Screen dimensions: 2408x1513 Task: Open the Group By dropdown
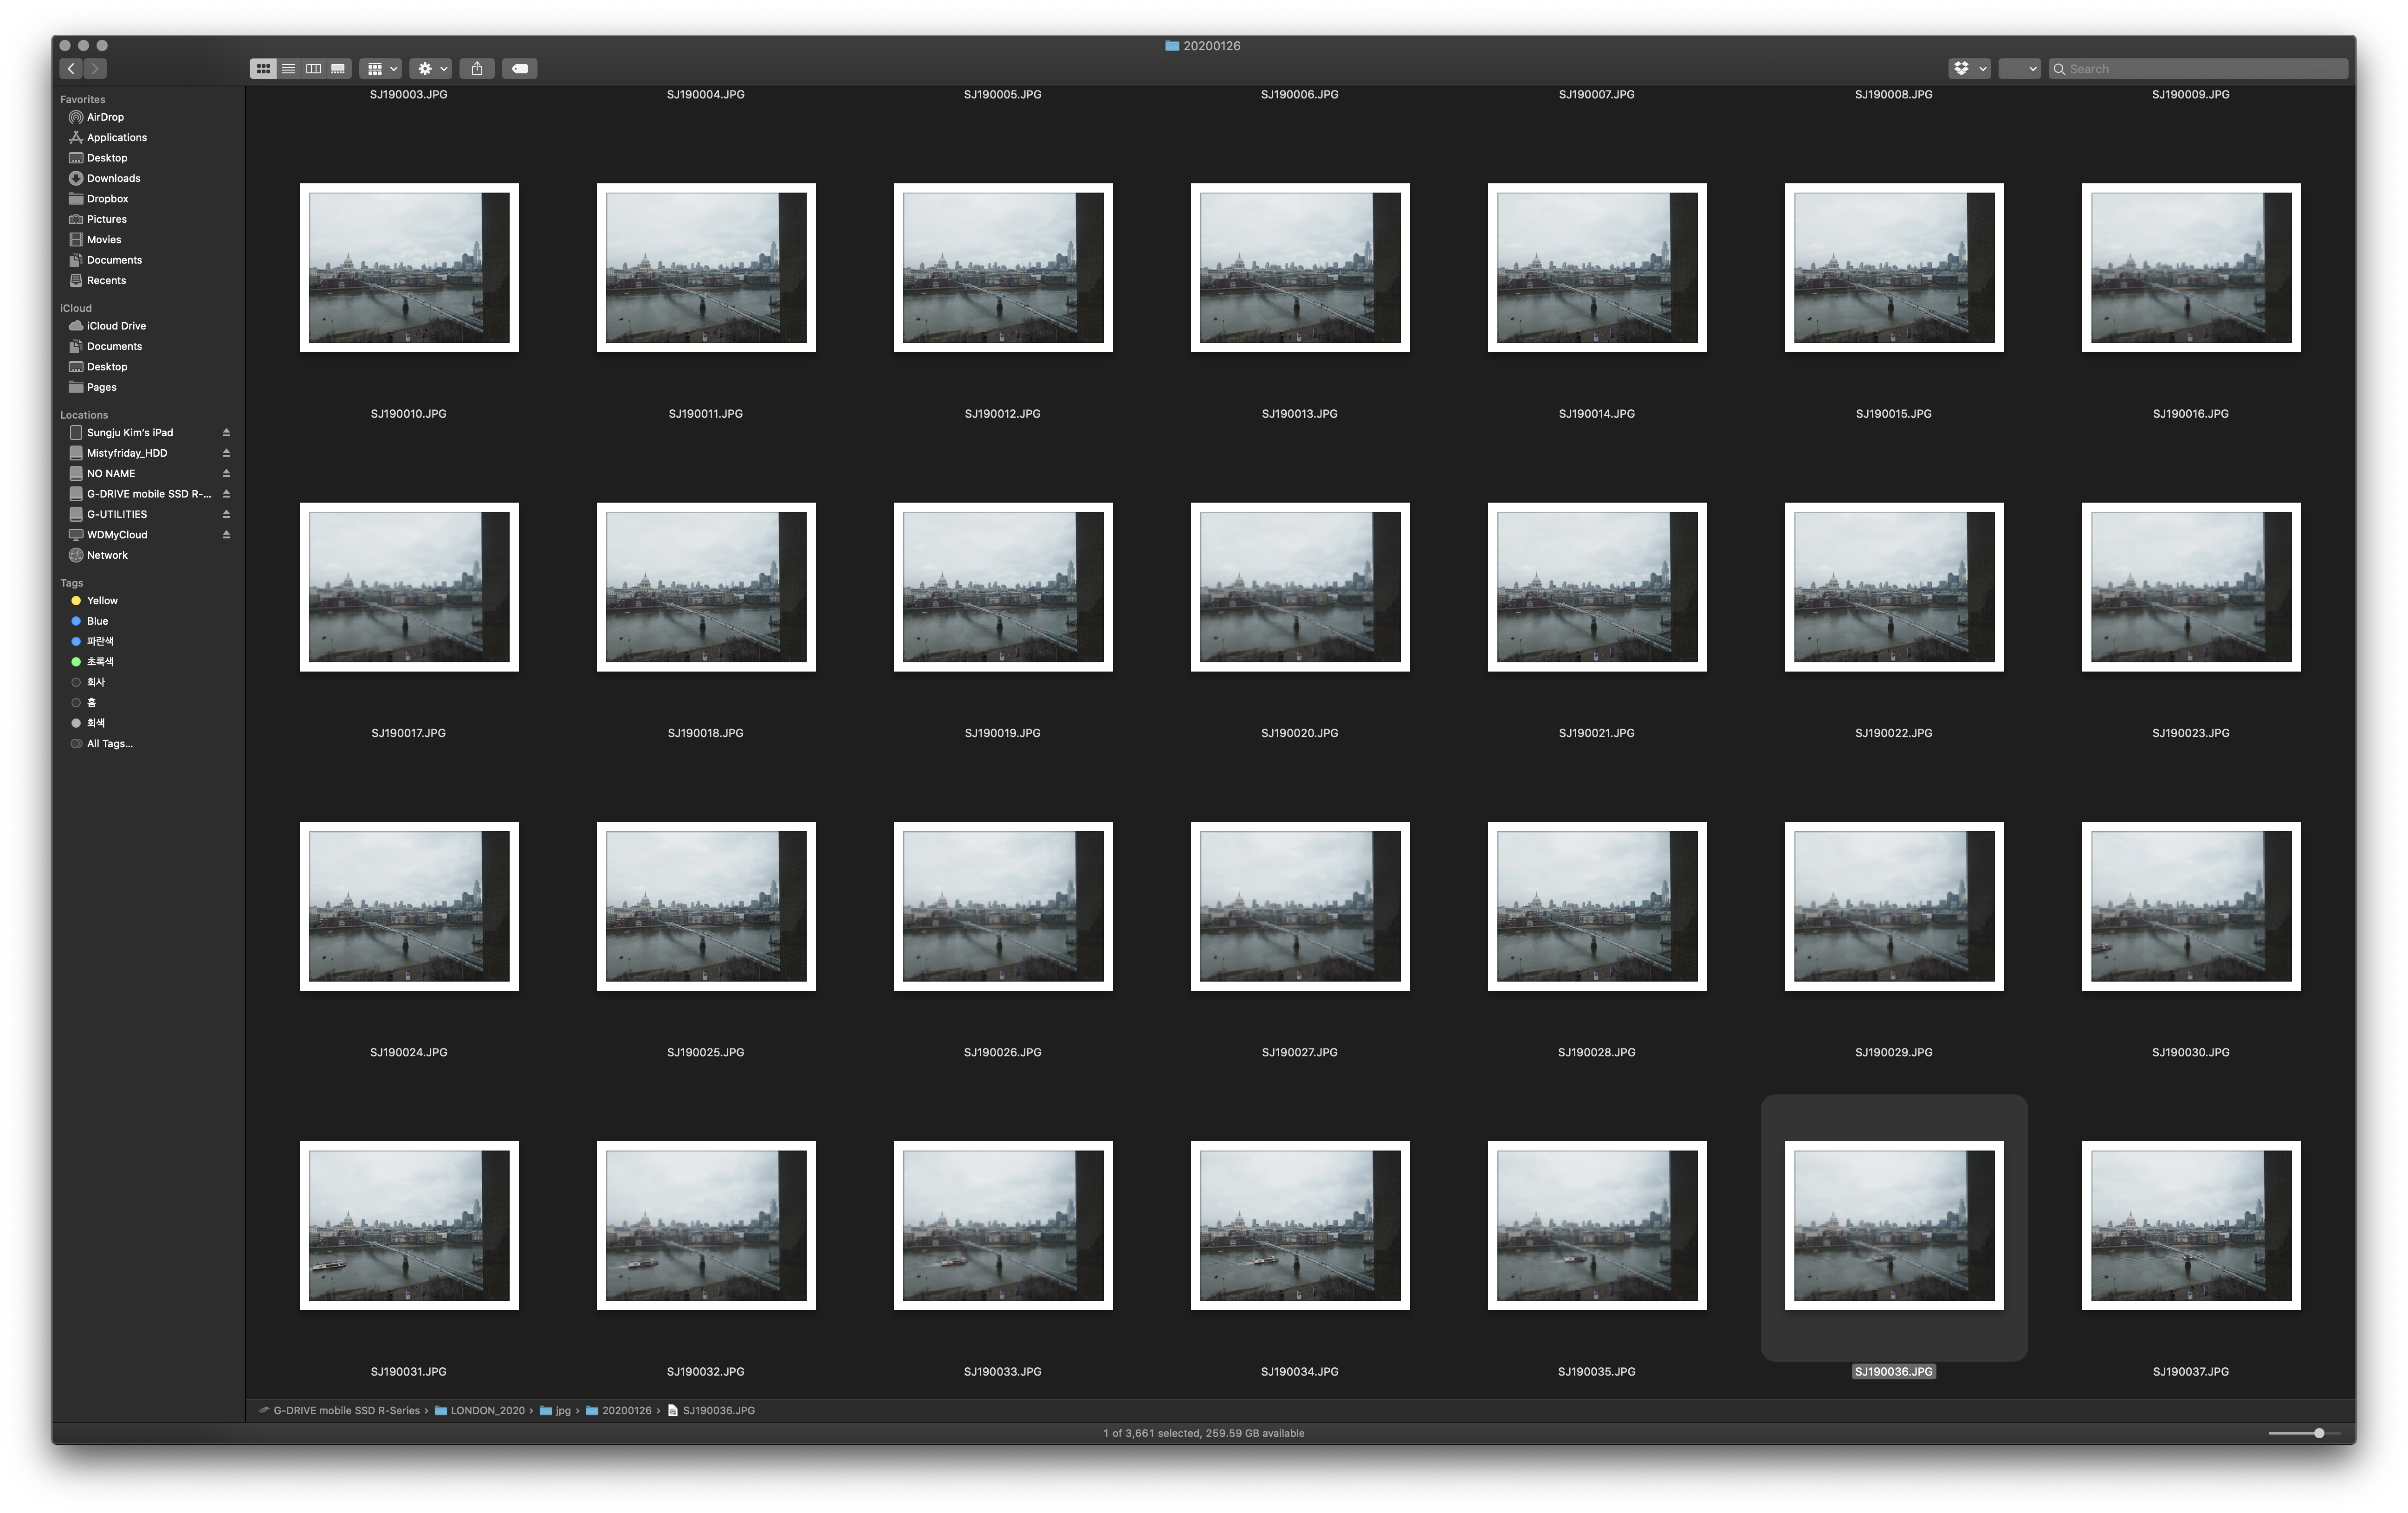coord(381,69)
